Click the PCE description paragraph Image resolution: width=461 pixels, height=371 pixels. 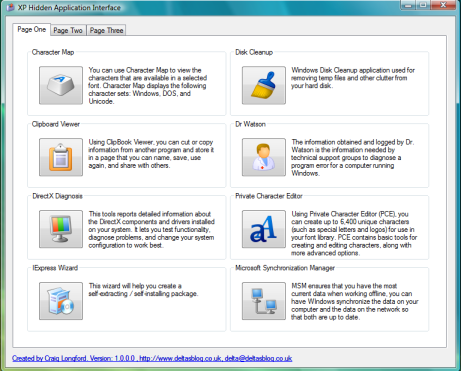[354, 233]
